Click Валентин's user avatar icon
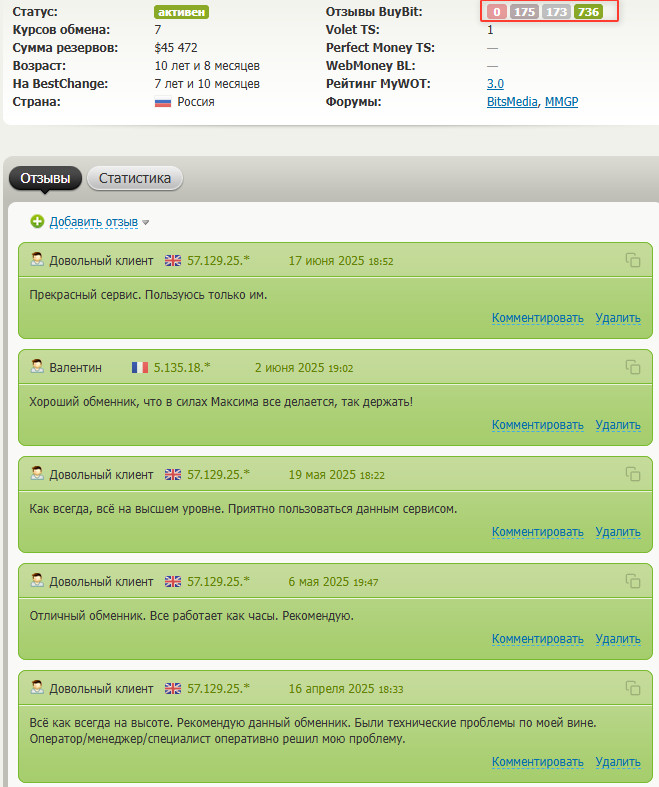Screen dimensions: 659x787 click(x=37, y=367)
